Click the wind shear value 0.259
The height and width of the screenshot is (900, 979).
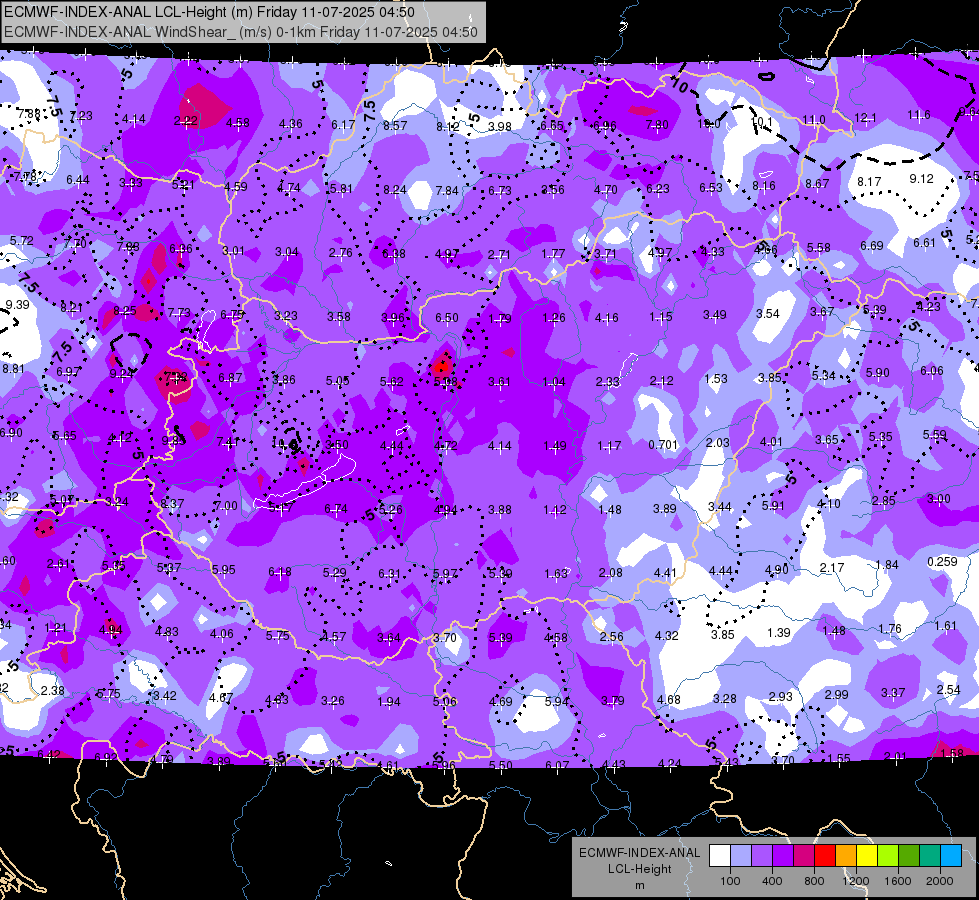pyautogui.click(x=942, y=561)
